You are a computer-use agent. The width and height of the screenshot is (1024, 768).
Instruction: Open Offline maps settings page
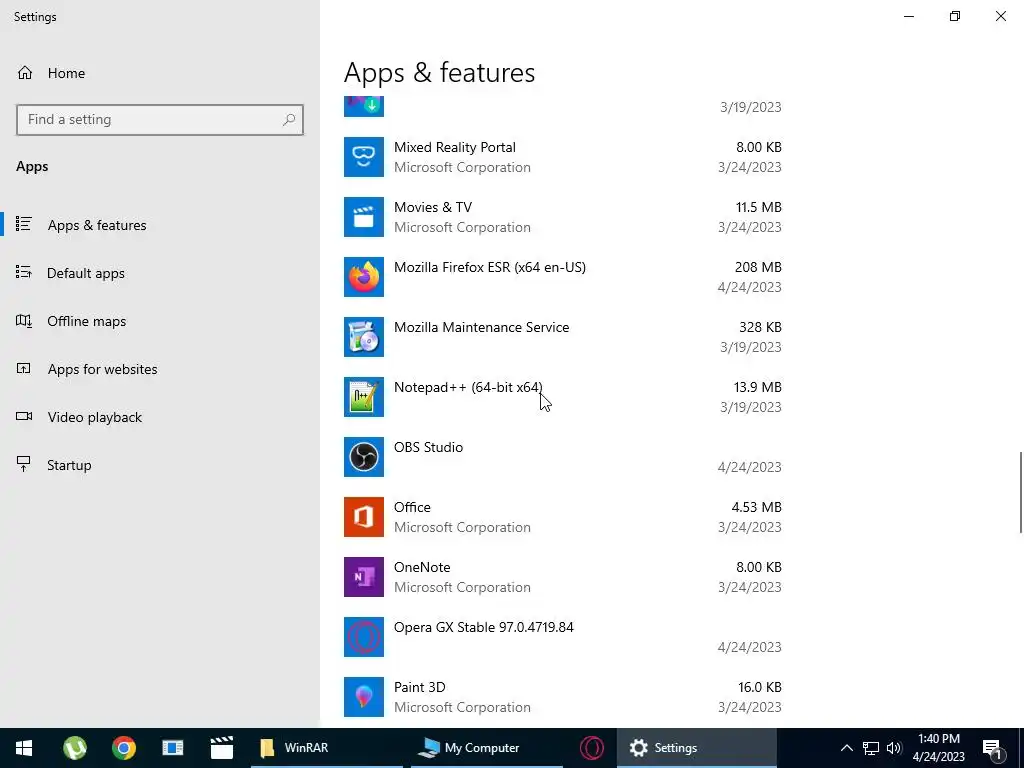[x=160, y=321]
